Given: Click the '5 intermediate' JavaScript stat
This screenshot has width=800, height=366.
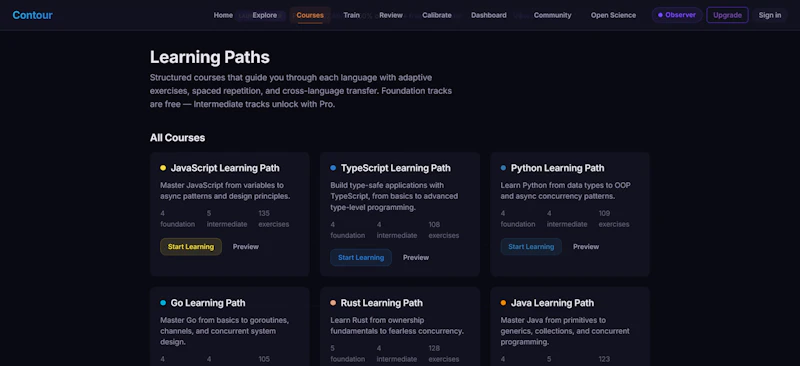Looking at the screenshot, I should coord(227,218).
